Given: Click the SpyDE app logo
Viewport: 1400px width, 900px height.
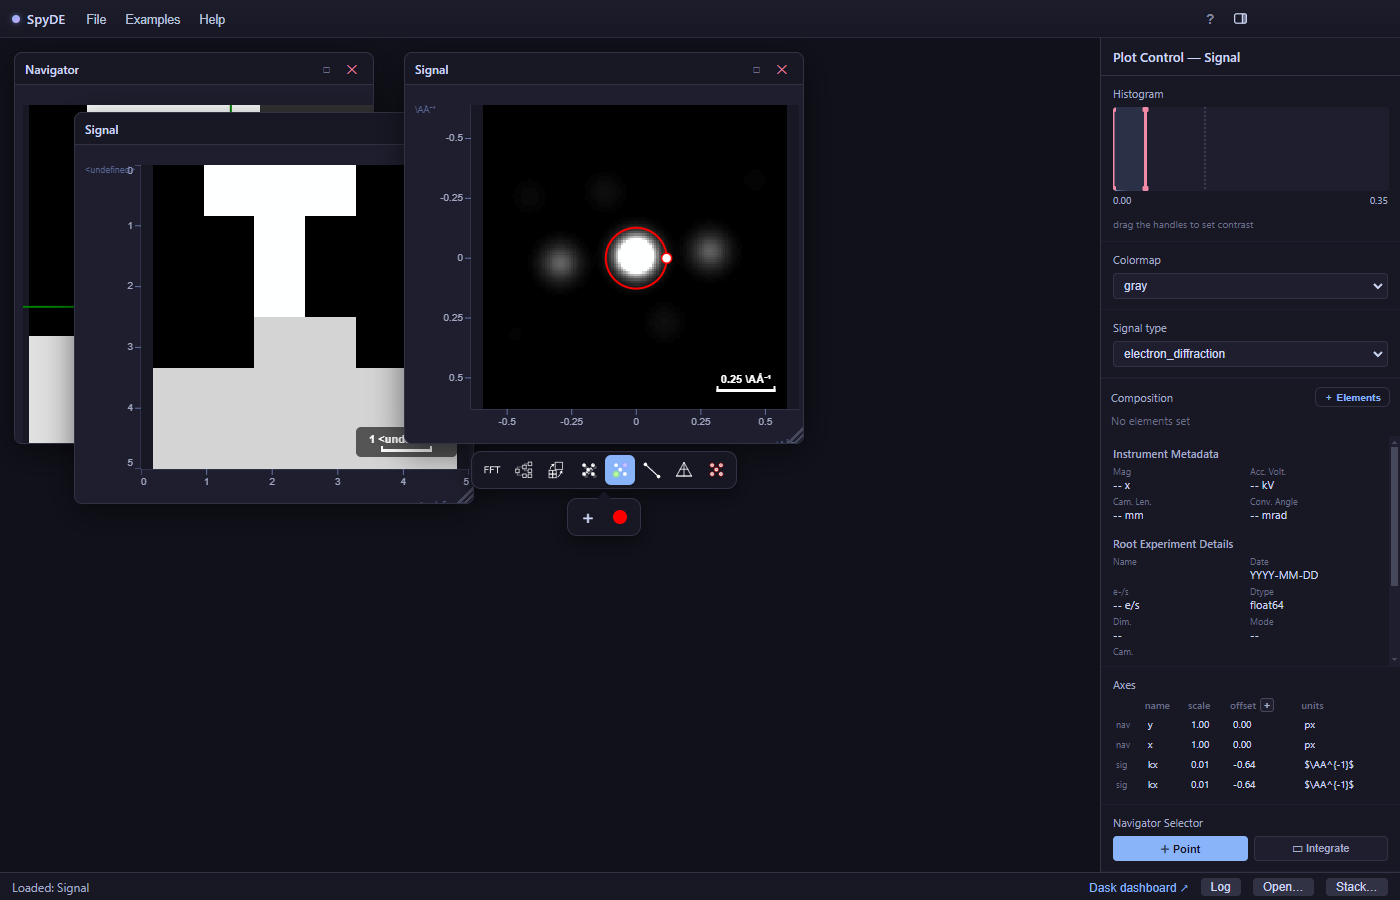Looking at the screenshot, I should [x=39, y=19].
